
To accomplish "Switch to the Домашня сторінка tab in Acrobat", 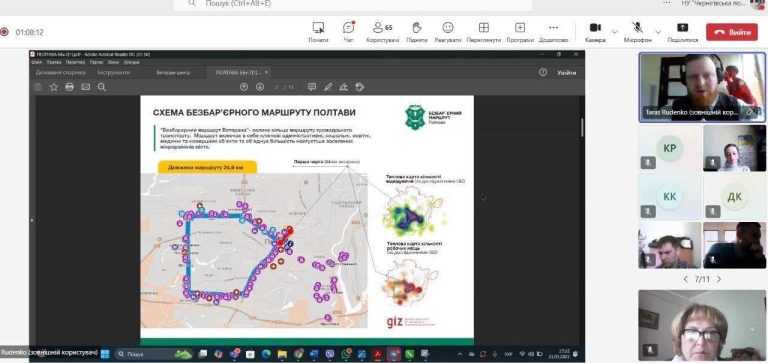I will pyautogui.click(x=60, y=73).
